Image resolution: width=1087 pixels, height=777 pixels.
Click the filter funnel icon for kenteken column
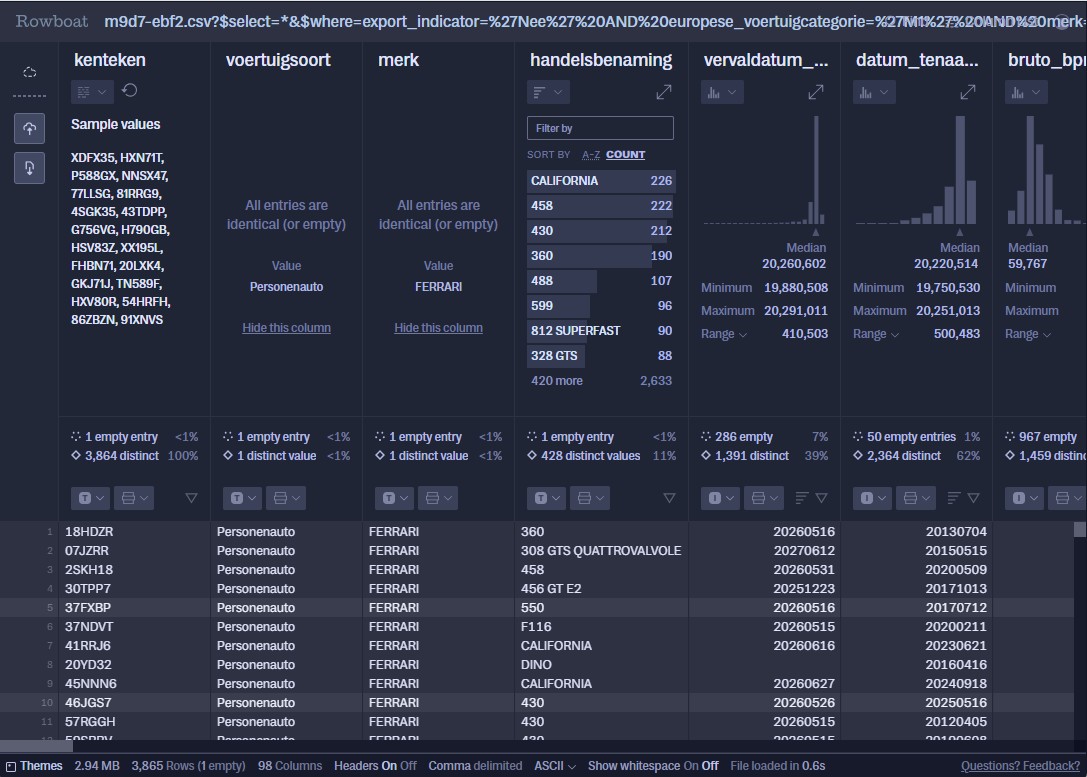(x=192, y=498)
